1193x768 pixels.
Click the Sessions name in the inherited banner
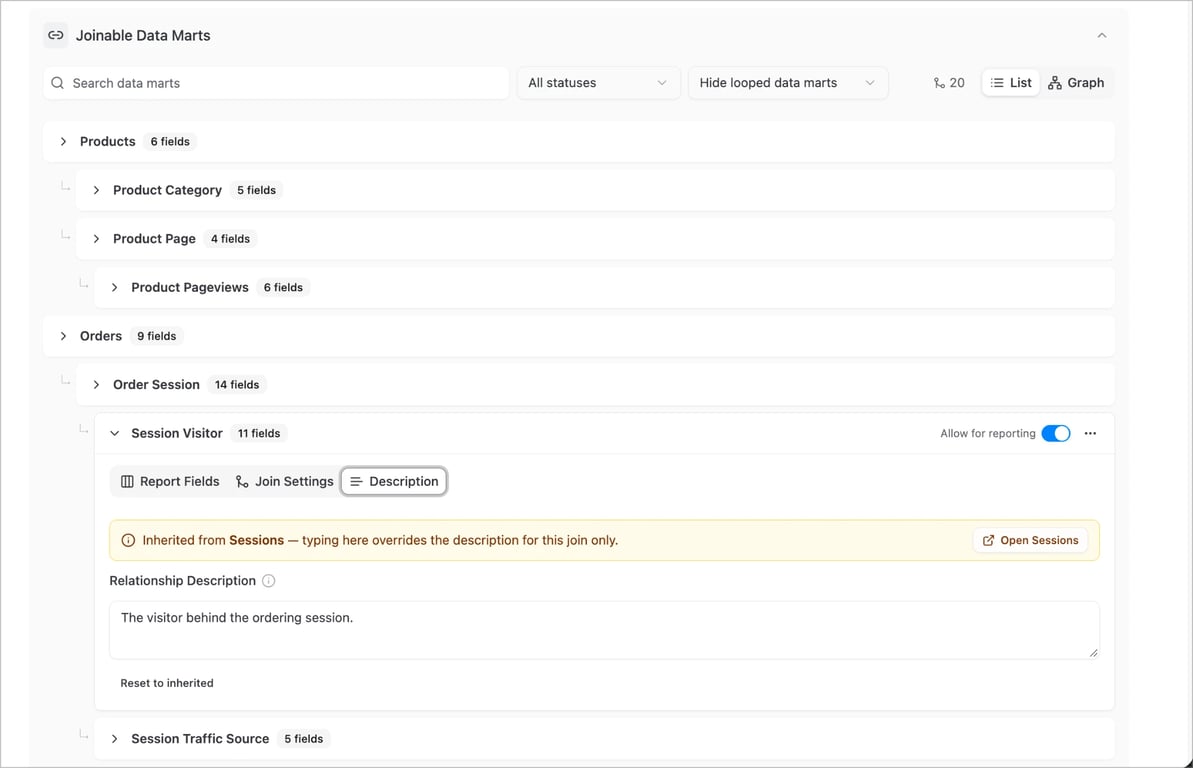click(256, 540)
